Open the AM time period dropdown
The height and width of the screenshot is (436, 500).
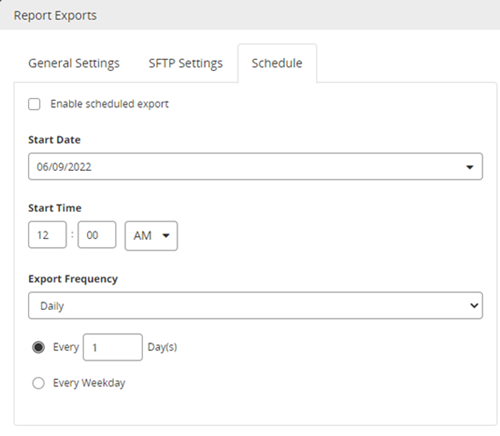151,236
